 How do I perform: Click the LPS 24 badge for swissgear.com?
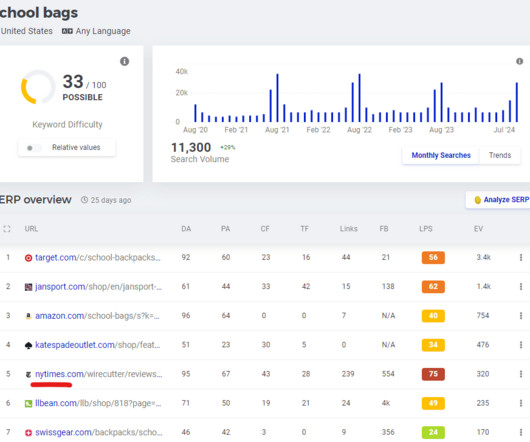pos(433,432)
